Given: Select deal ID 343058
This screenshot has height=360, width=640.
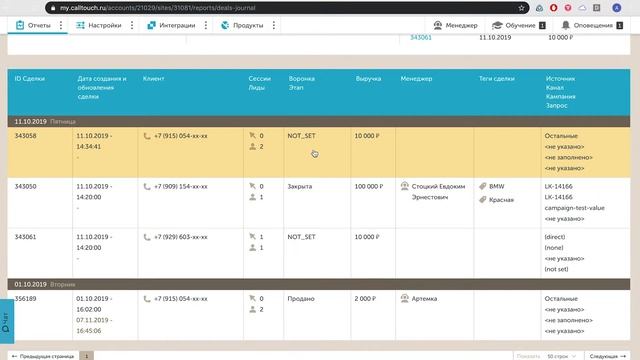Looking at the screenshot, I should tap(25, 136).
